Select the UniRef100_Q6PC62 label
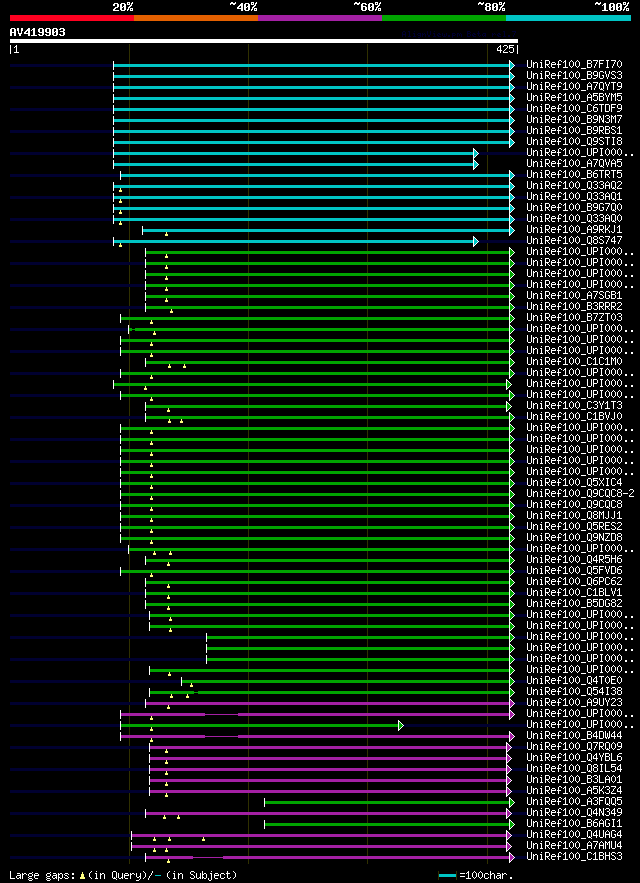Image resolution: width=640 pixels, height=883 pixels. pos(574,581)
